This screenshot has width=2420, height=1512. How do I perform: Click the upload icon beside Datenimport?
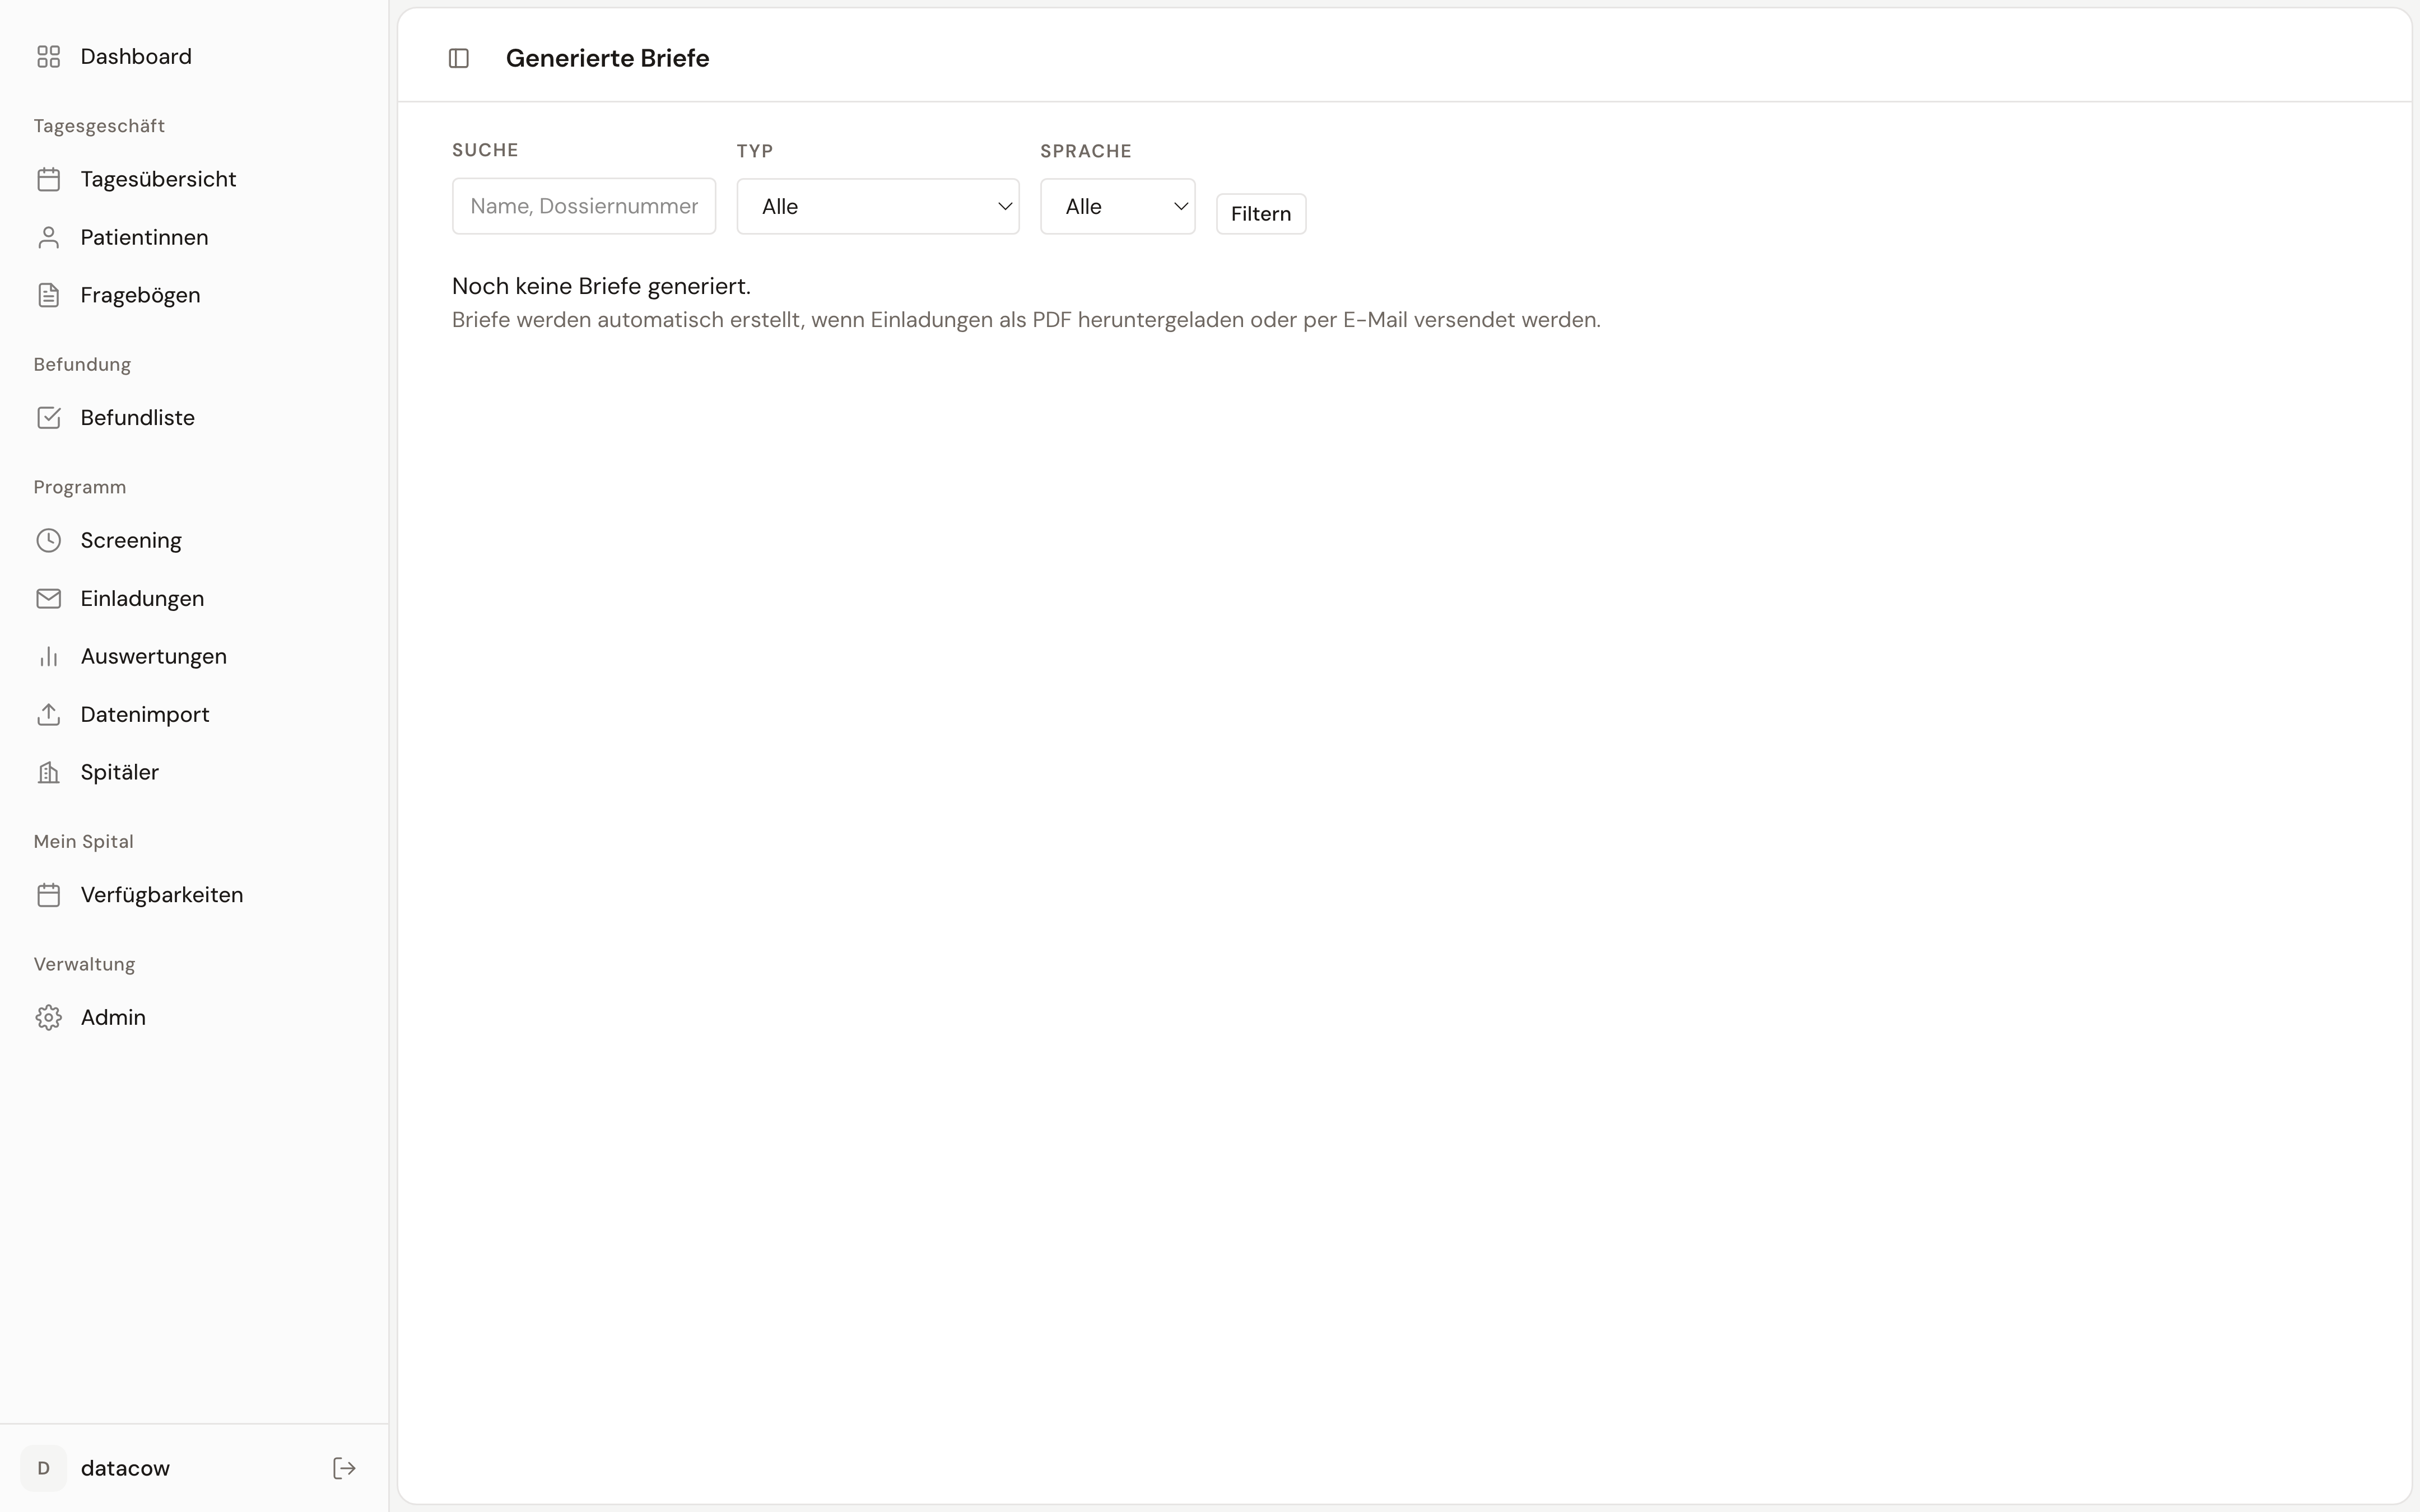[48, 715]
